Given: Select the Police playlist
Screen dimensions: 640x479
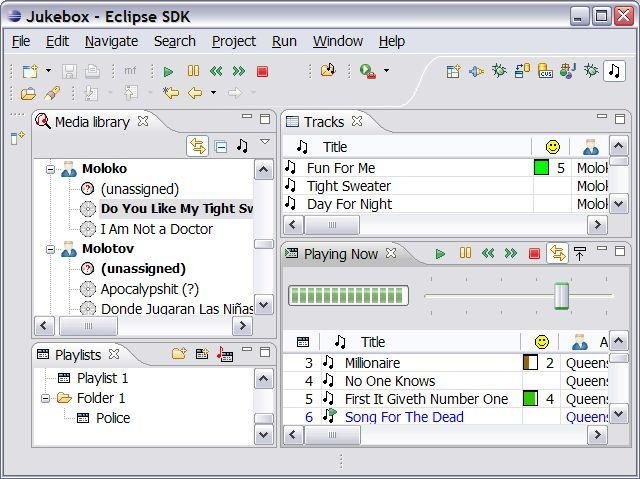Looking at the screenshot, I should click(113, 418).
